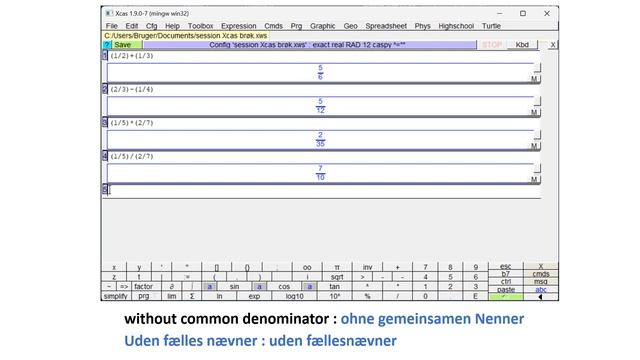
Task: Switch keypad to abc letters
Action: tap(541, 289)
